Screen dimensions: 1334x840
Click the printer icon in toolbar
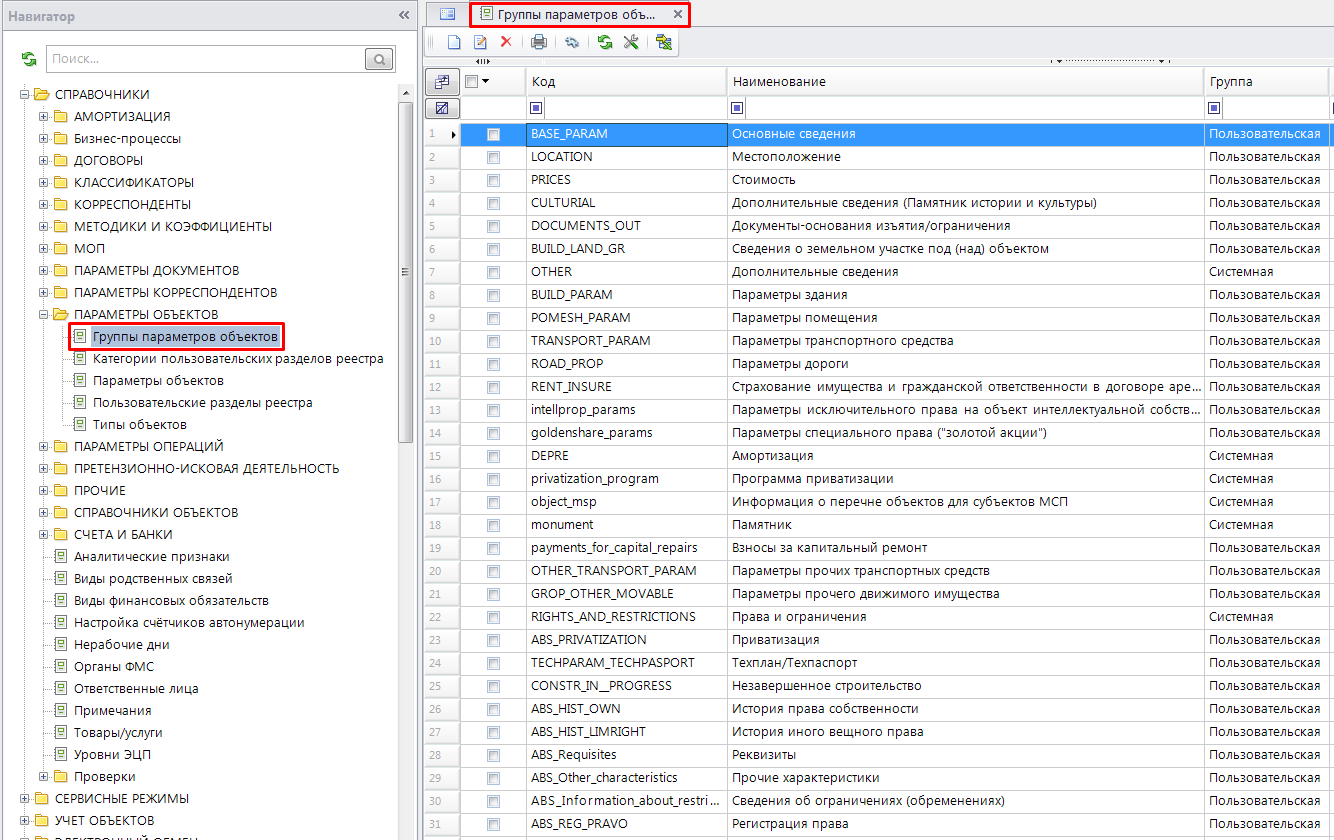[x=539, y=42]
